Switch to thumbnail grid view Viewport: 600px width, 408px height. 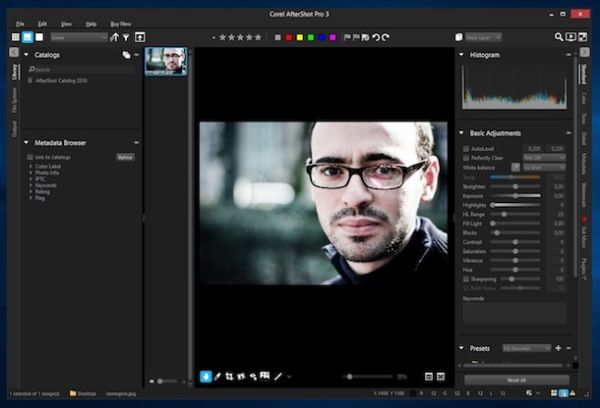(x=16, y=37)
